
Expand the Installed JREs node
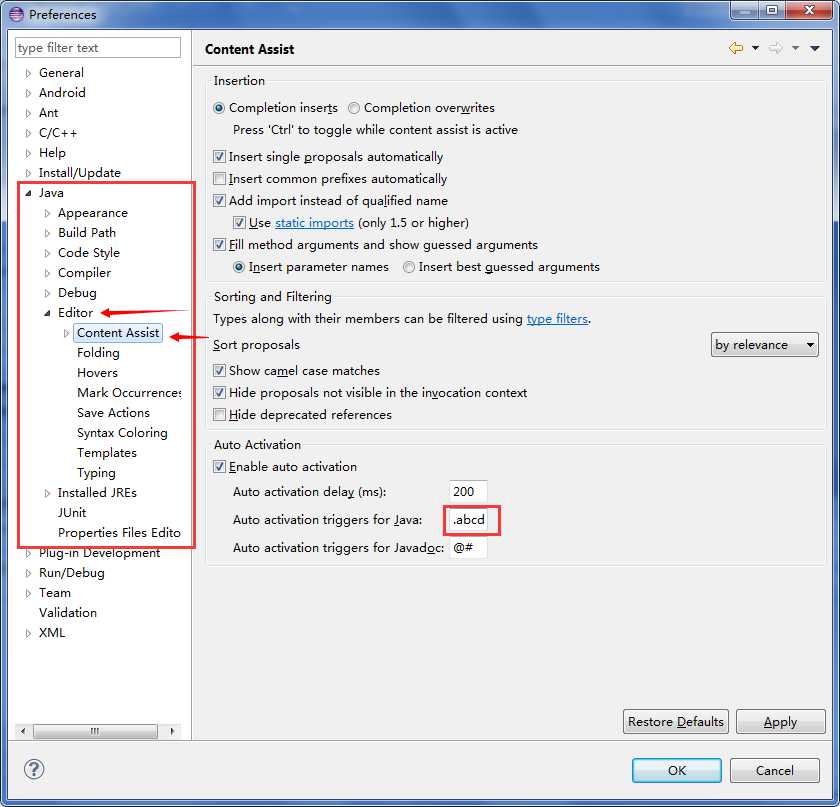click(x=47, y=492)
